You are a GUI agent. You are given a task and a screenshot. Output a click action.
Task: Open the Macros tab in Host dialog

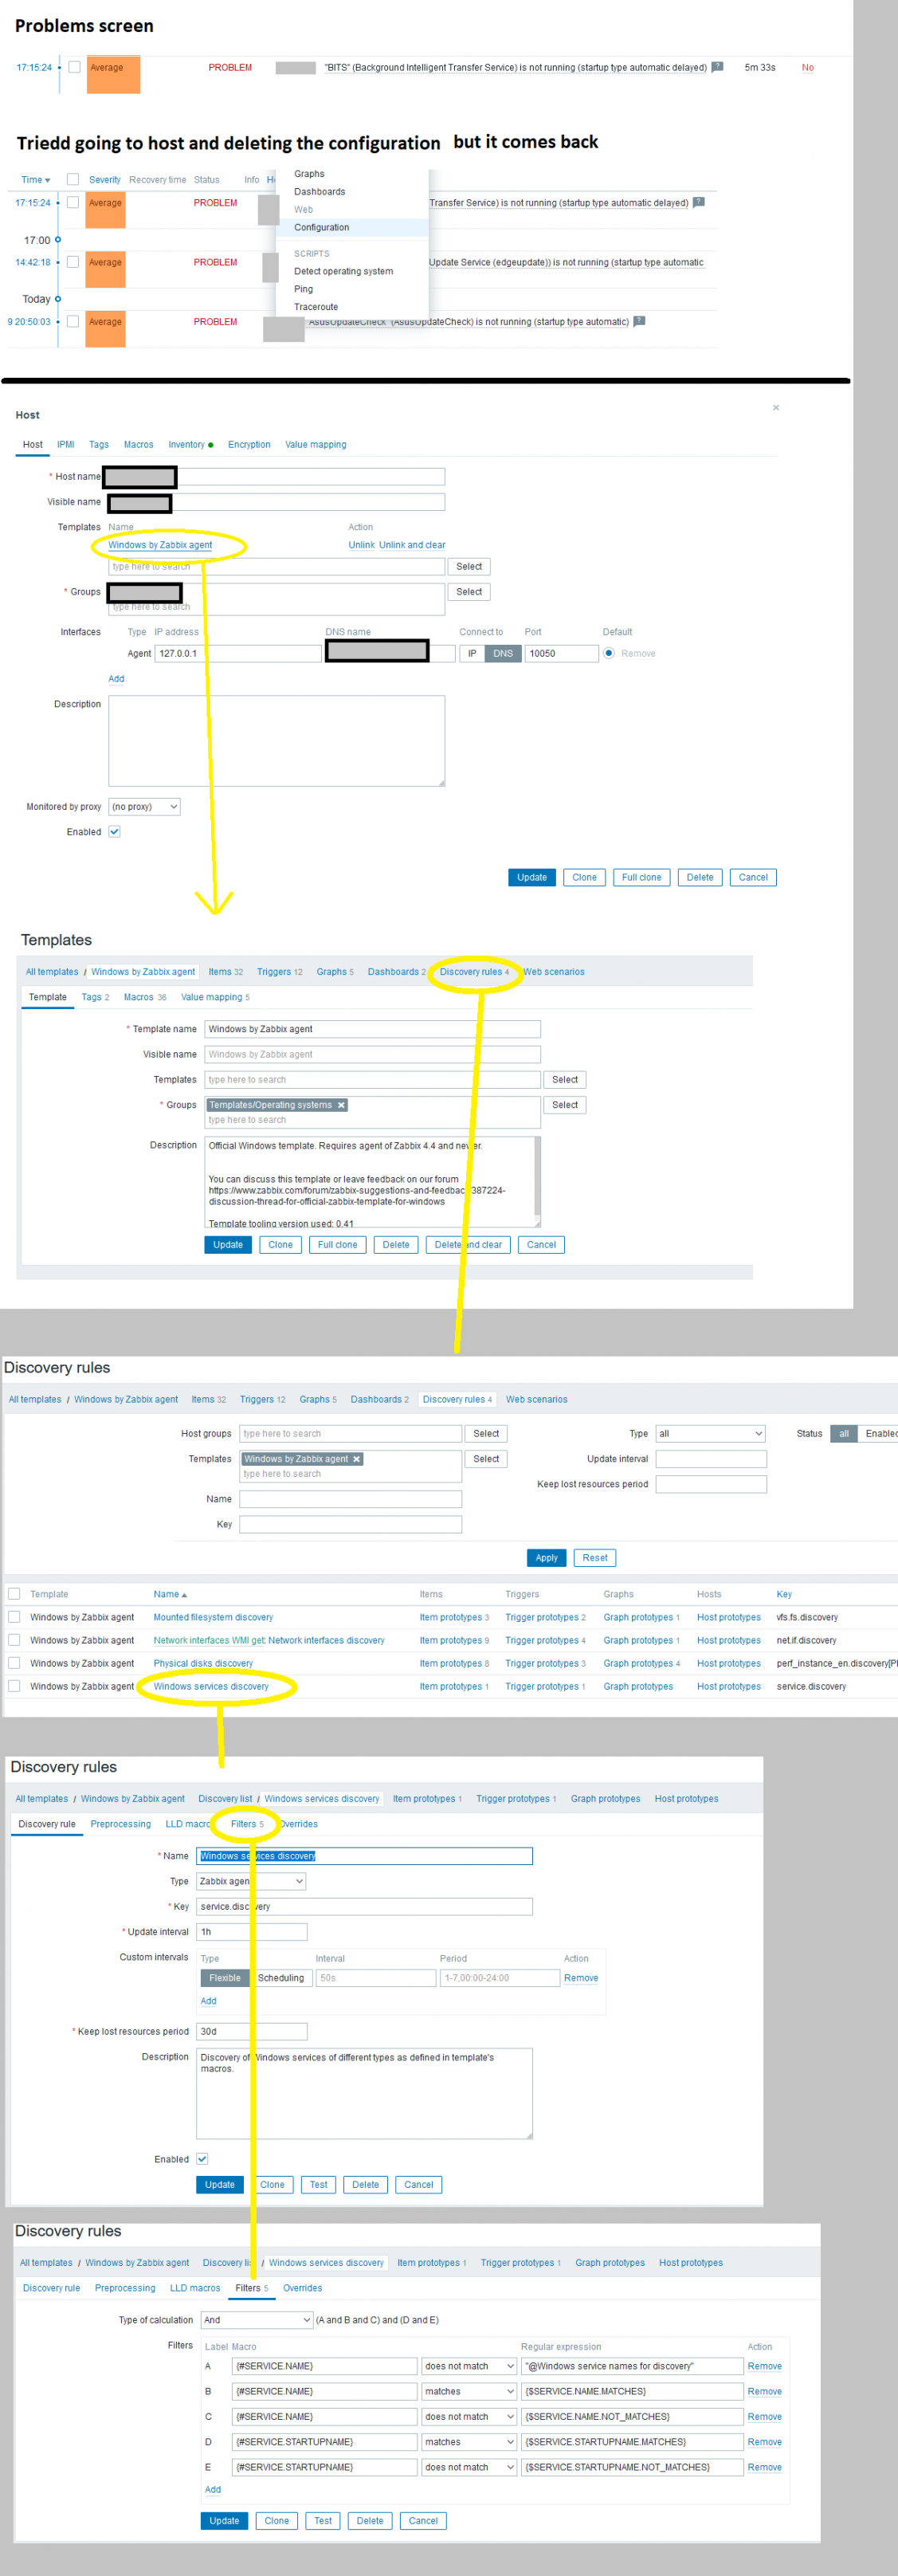[139, 445]
